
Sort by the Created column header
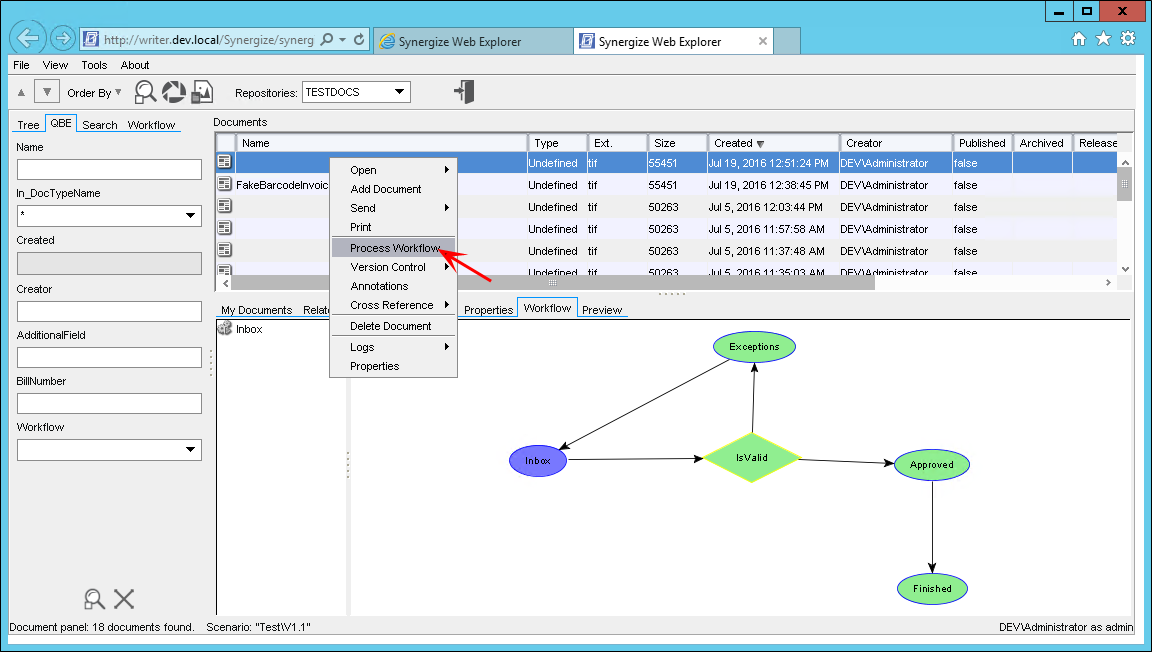[x=773, y=143]
